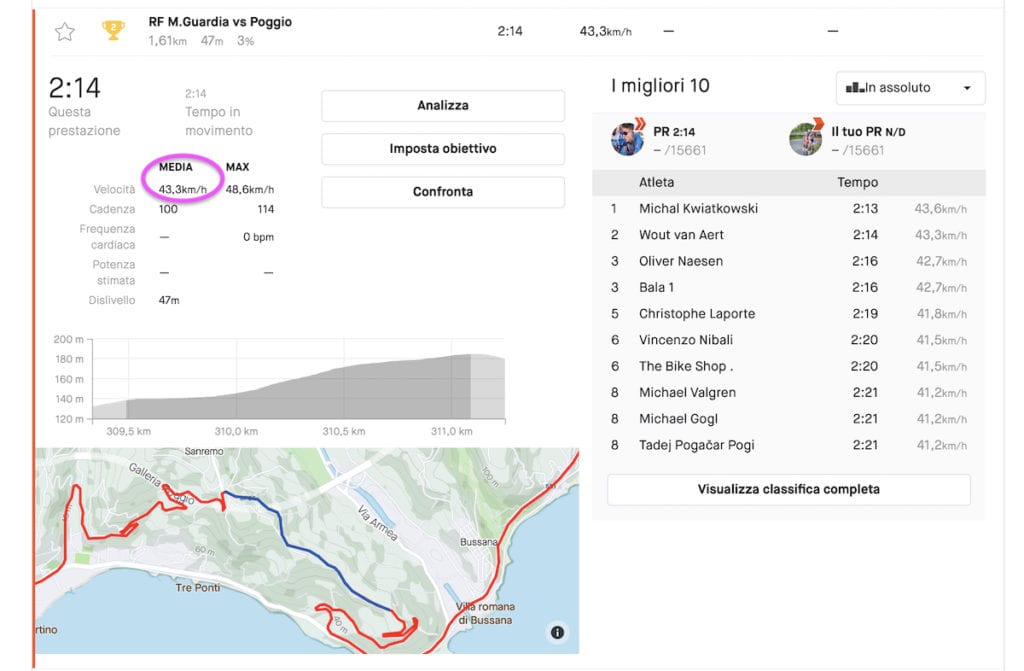Select Wout van Aert in the leaderboard
Viewport: 1024px width, 671px height.
tap(681, 235)
